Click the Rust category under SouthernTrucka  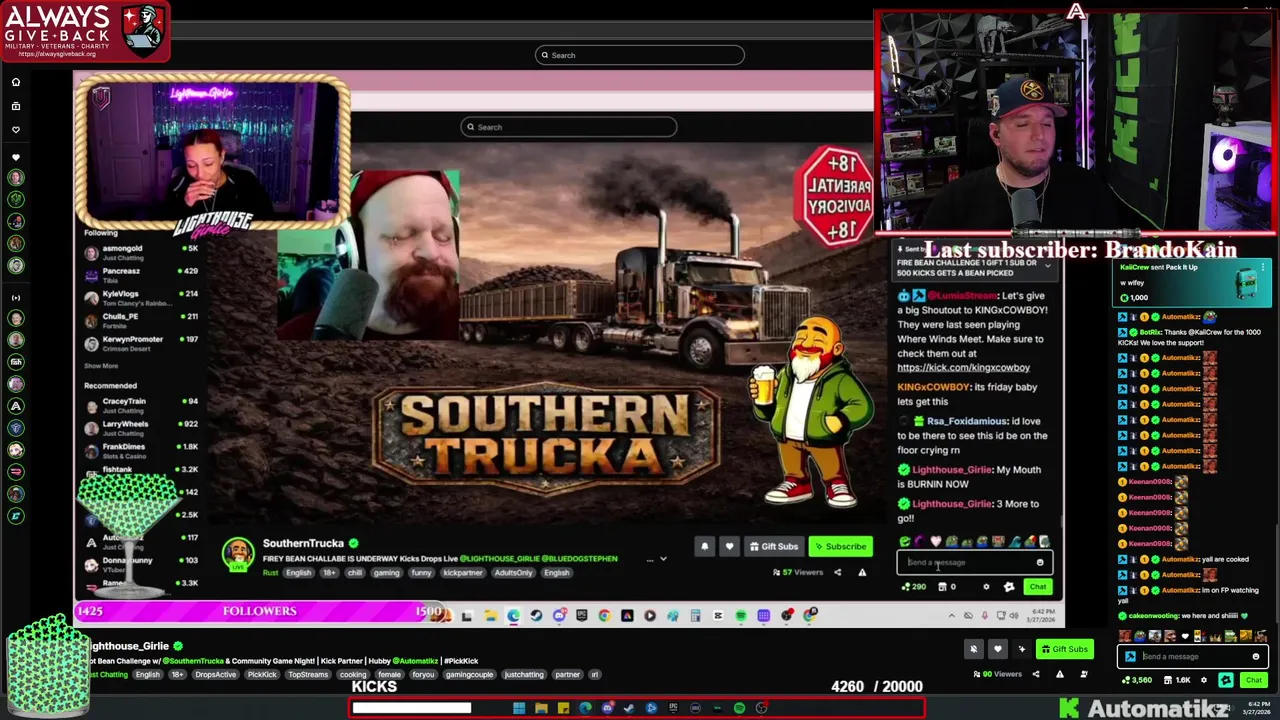click(x=270, y=573)
